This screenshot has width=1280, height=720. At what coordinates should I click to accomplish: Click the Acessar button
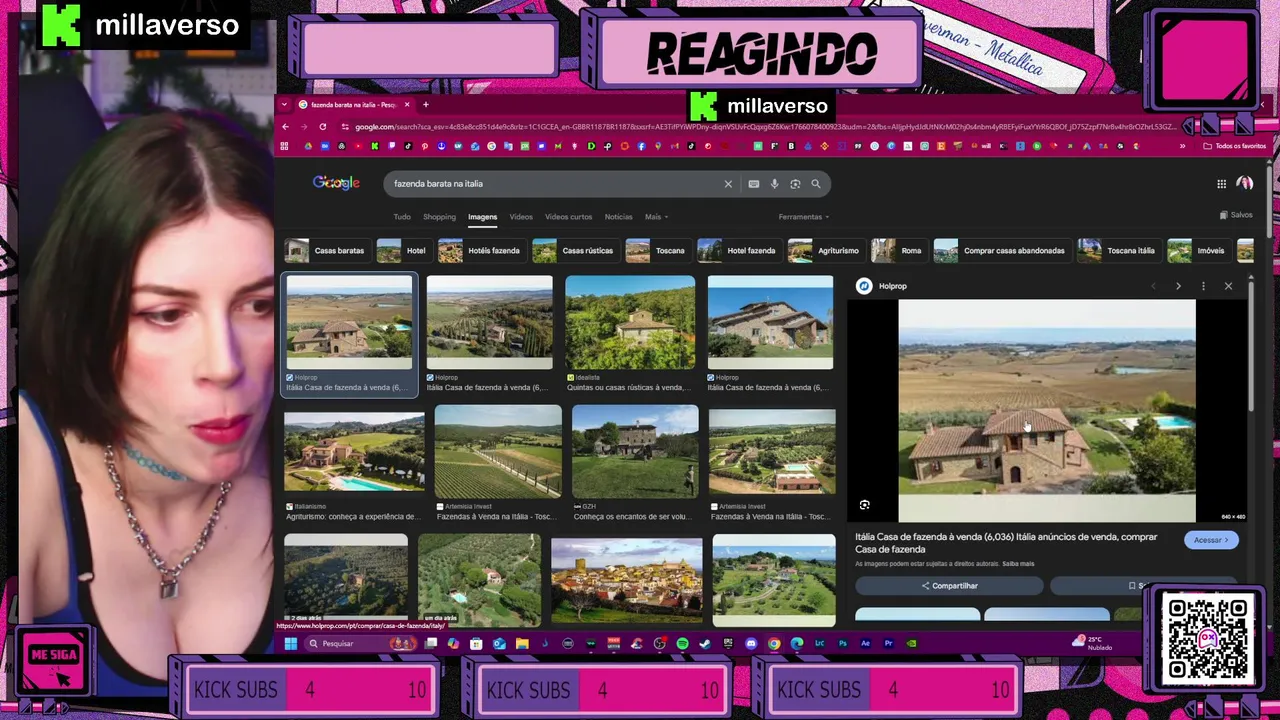(x=1211, y=540)
